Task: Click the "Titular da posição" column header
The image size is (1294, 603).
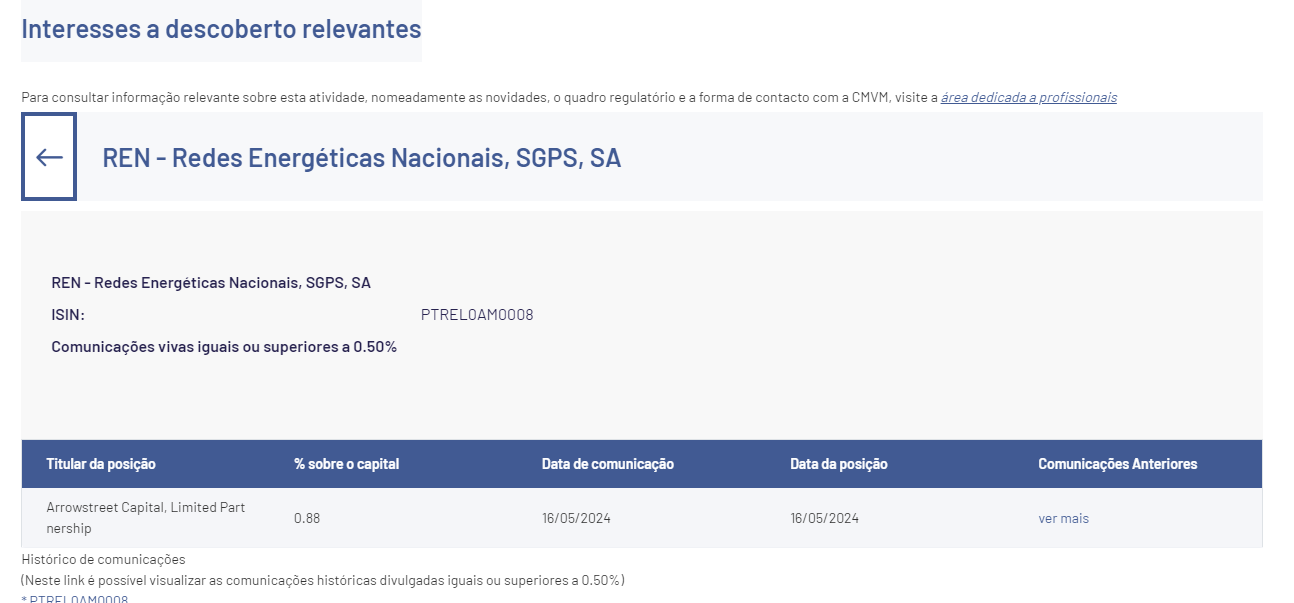Action: coord(101,464)
